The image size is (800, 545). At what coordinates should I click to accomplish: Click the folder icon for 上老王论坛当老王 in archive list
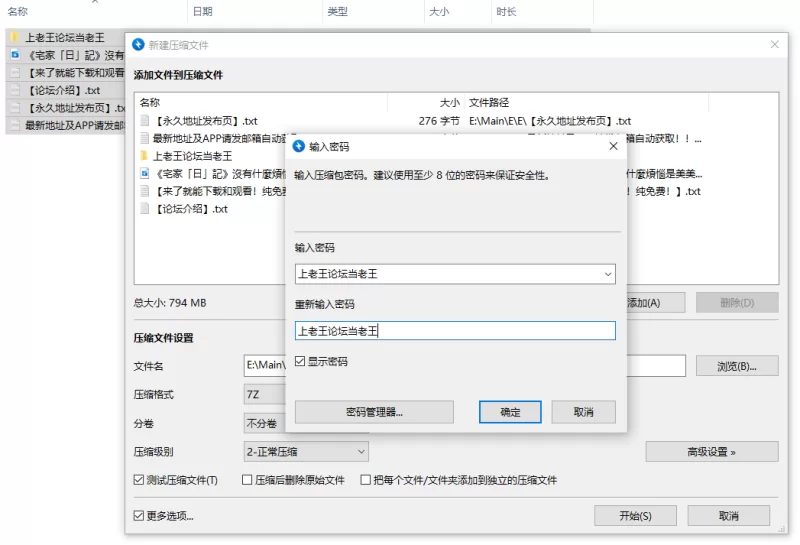point(144,156)
